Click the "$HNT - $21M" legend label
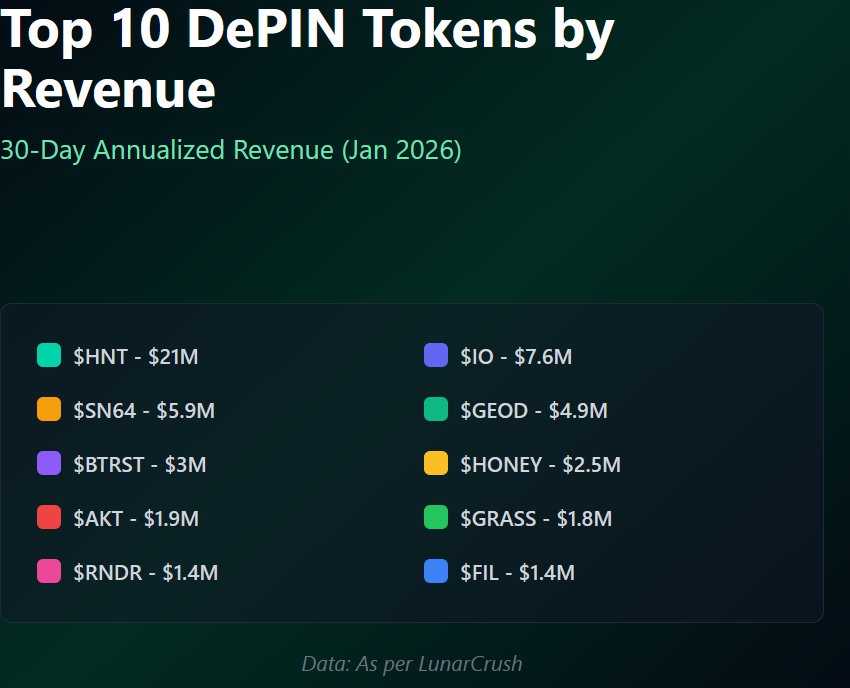This screenshot has width=850, height=688. 136,357
